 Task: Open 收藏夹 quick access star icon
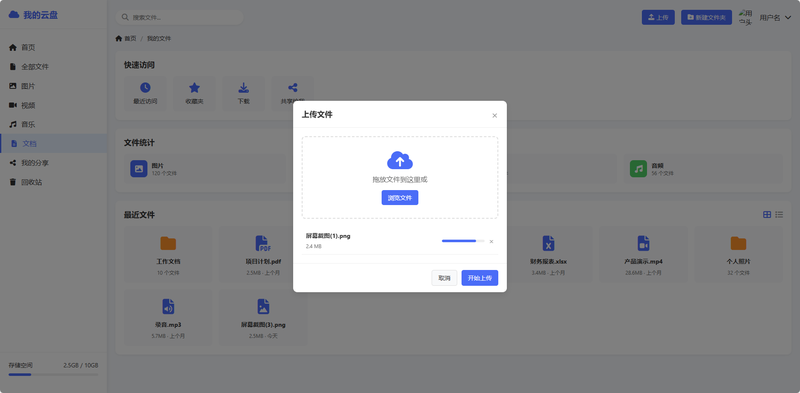(194, 87)
